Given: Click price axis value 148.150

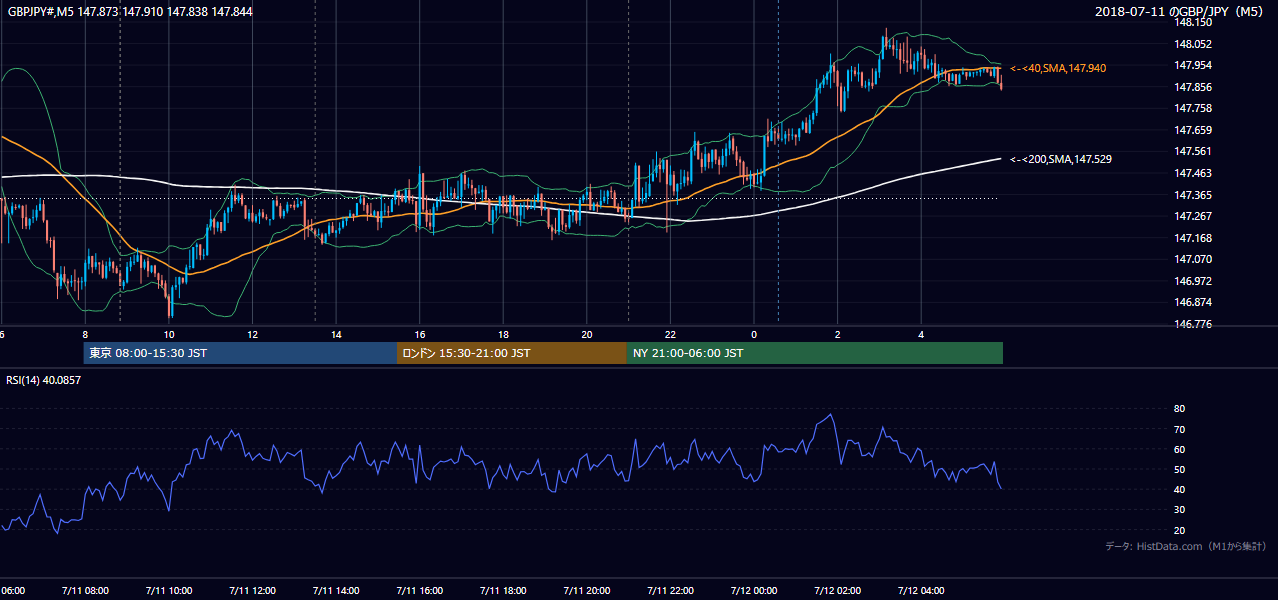Looking at the screenshot, I should (1193, 22).
